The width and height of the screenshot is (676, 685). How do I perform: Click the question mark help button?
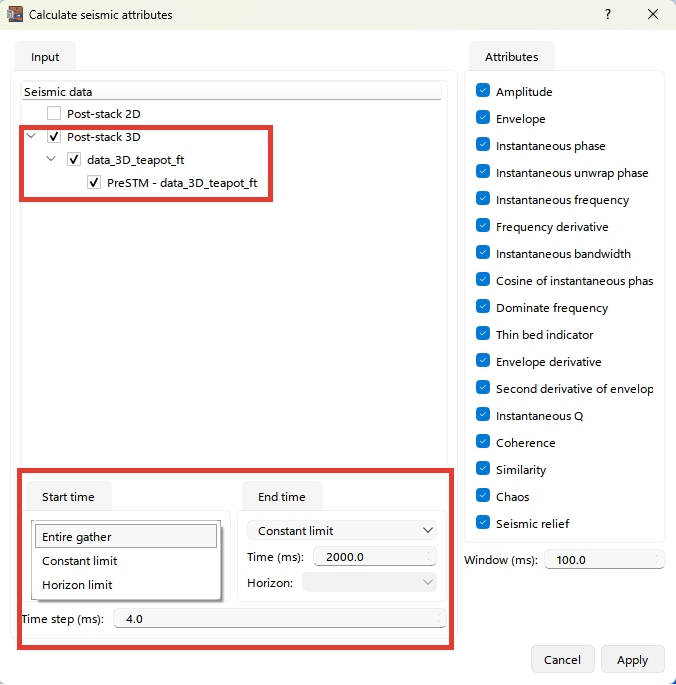[608, 15]
